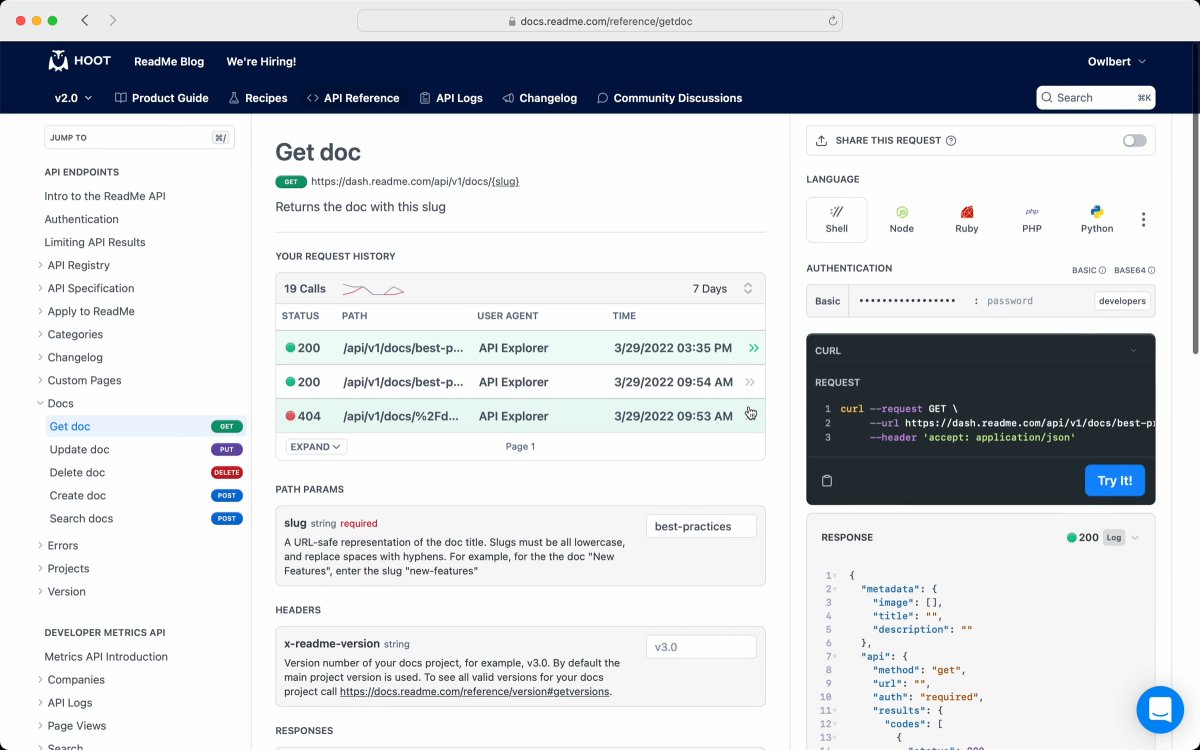Screen dimensions: 1200x750
Task: Click the Try It! button
Action: coord(1114,480)
